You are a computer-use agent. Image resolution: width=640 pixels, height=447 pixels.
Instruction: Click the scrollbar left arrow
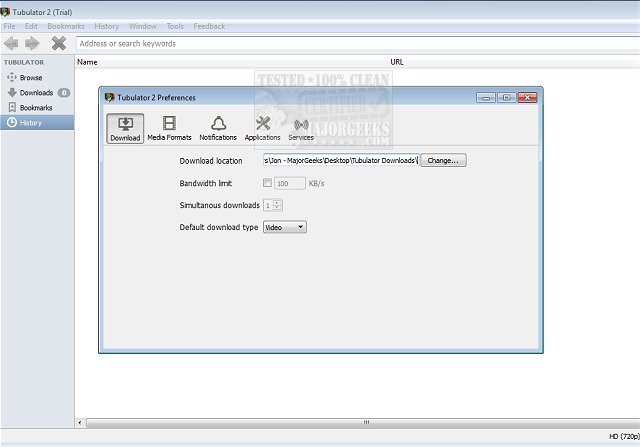tap(80, 423)
